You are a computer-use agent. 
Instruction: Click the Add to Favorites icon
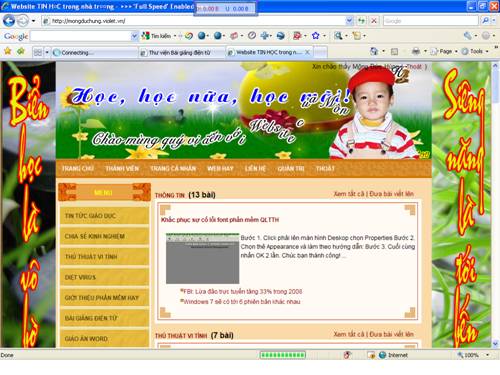21,51
